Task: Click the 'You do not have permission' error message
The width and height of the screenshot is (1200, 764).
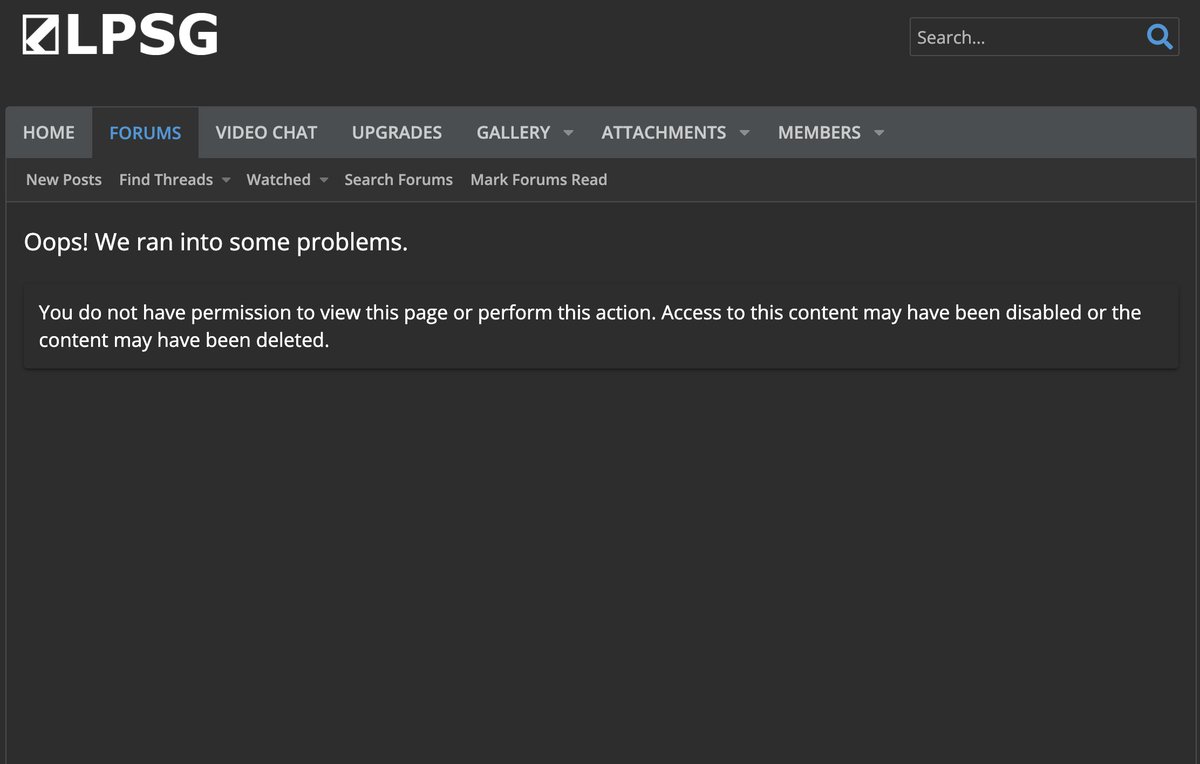Action: (x=600, y=326)
